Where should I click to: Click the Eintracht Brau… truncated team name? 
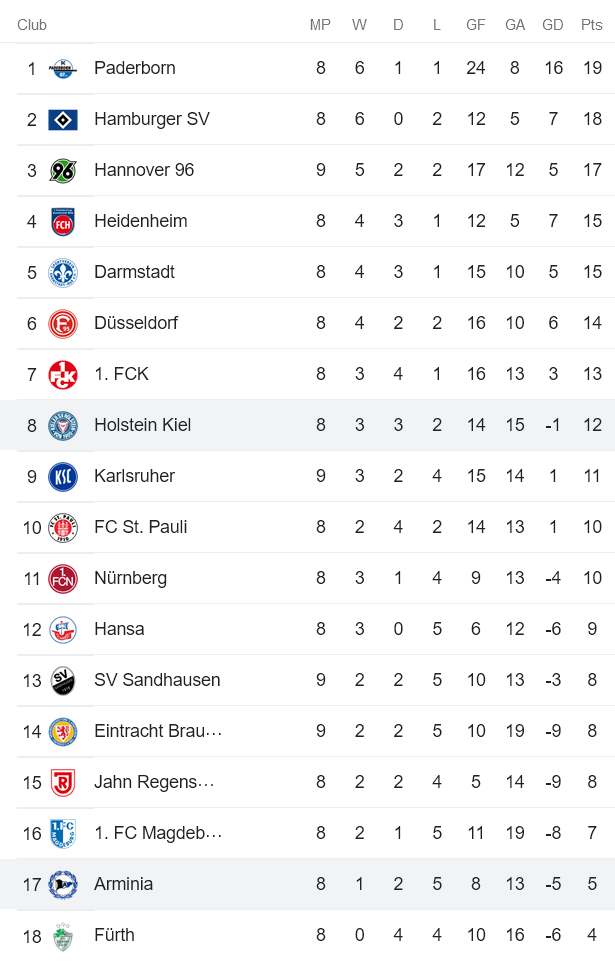coord(156,731)
